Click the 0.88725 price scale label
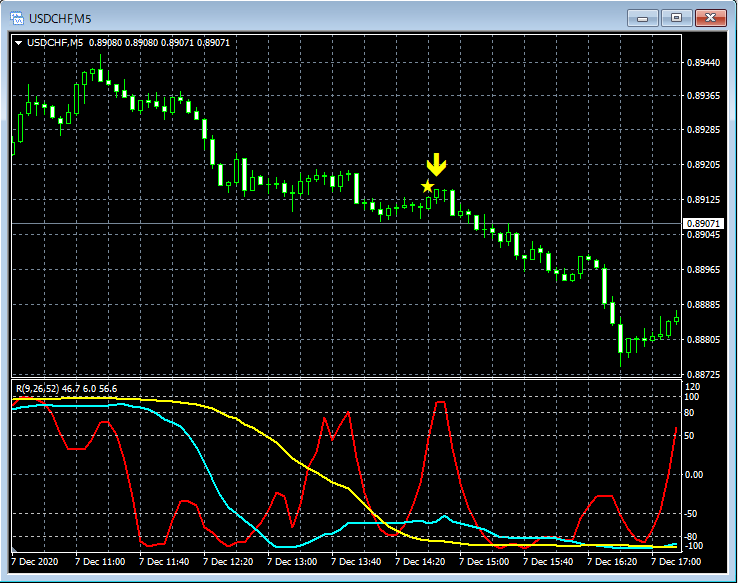The width and height of the screenshot is (739, 583). 704,375
